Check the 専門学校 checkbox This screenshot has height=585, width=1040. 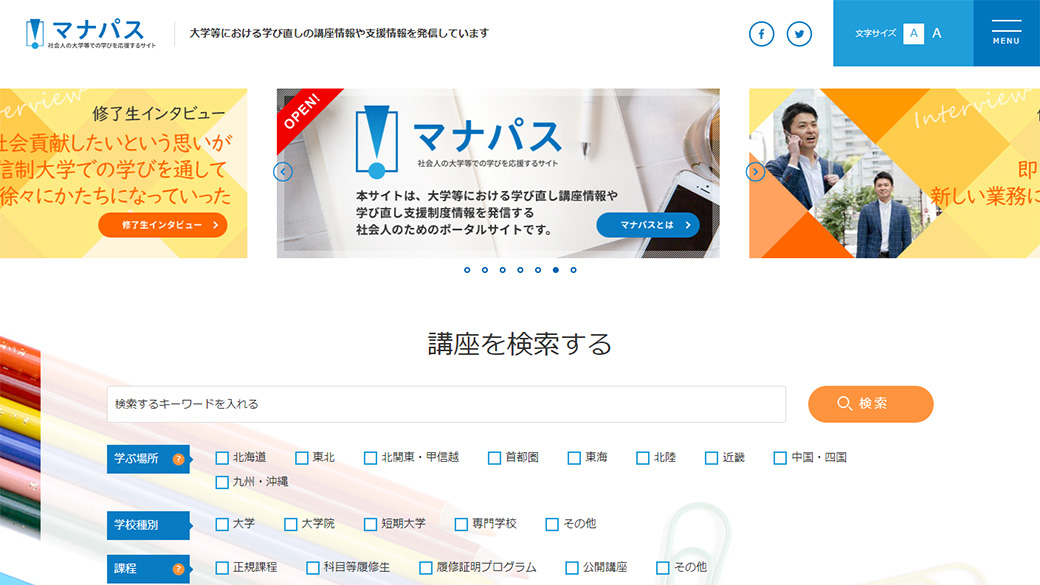pos(461,524)
